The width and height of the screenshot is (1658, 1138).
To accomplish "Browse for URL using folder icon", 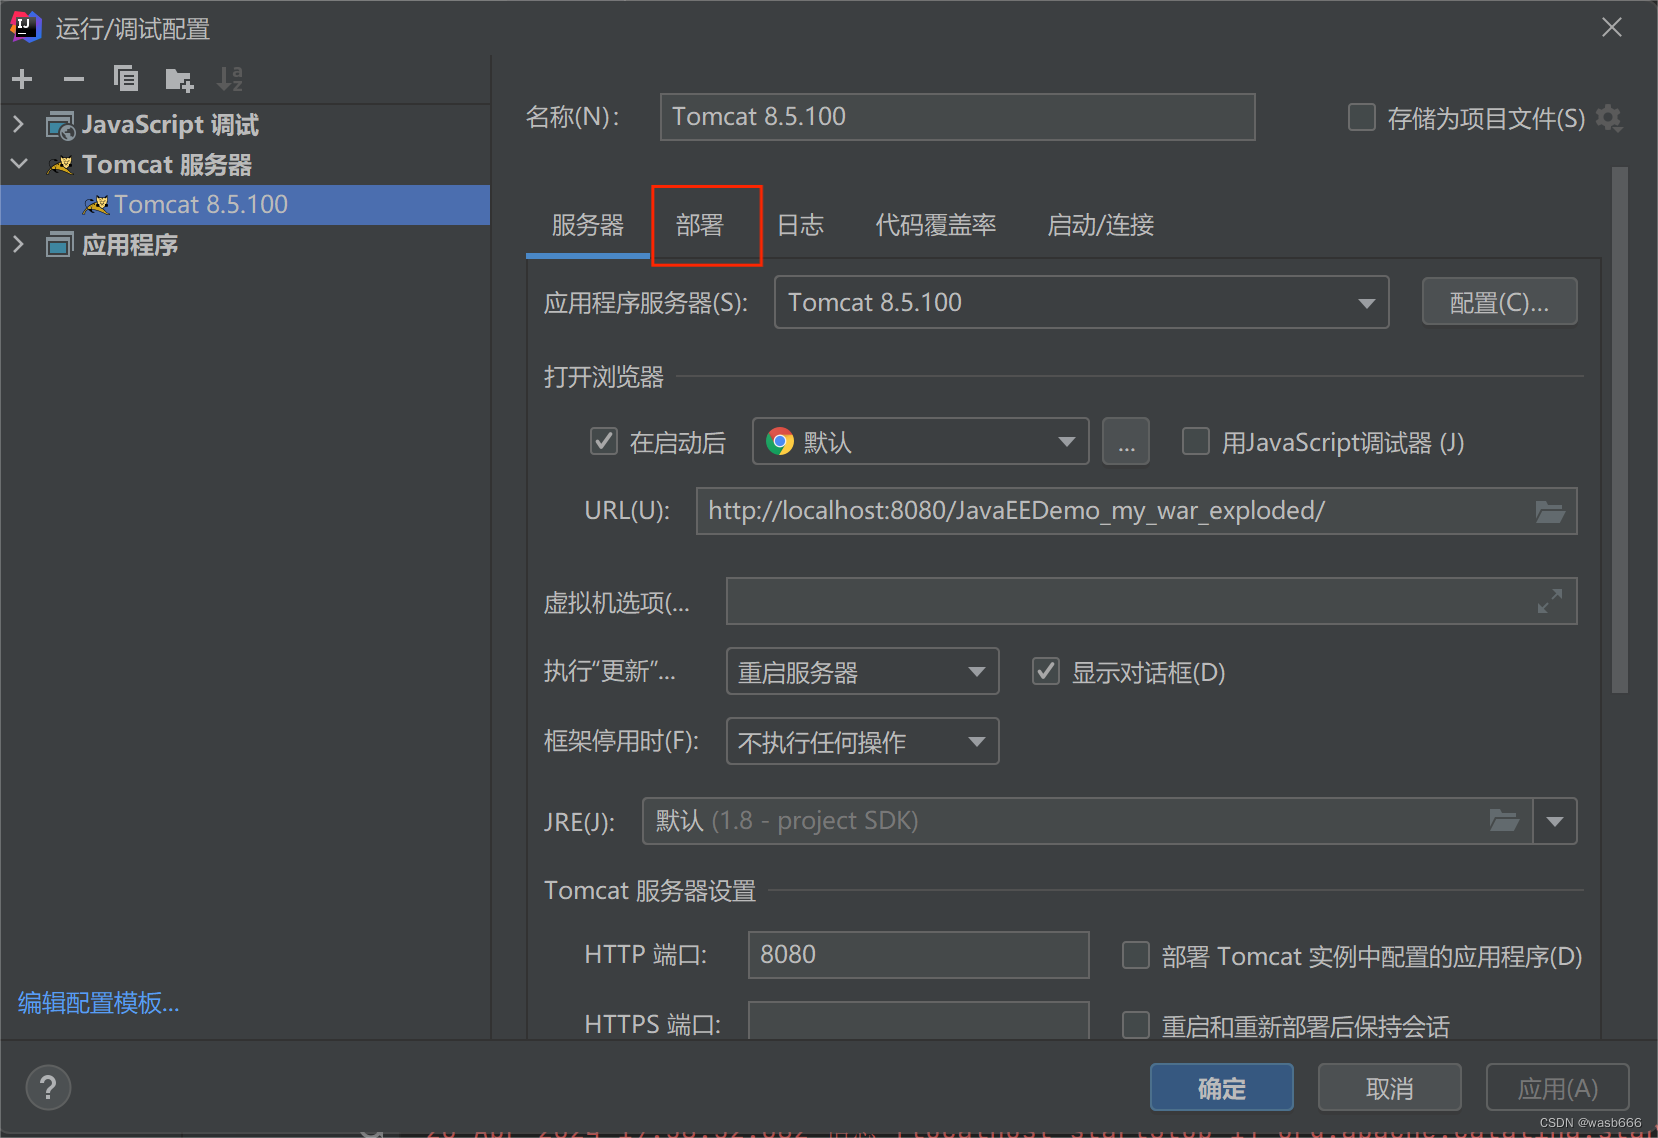I will click(x=1551, y=511).
